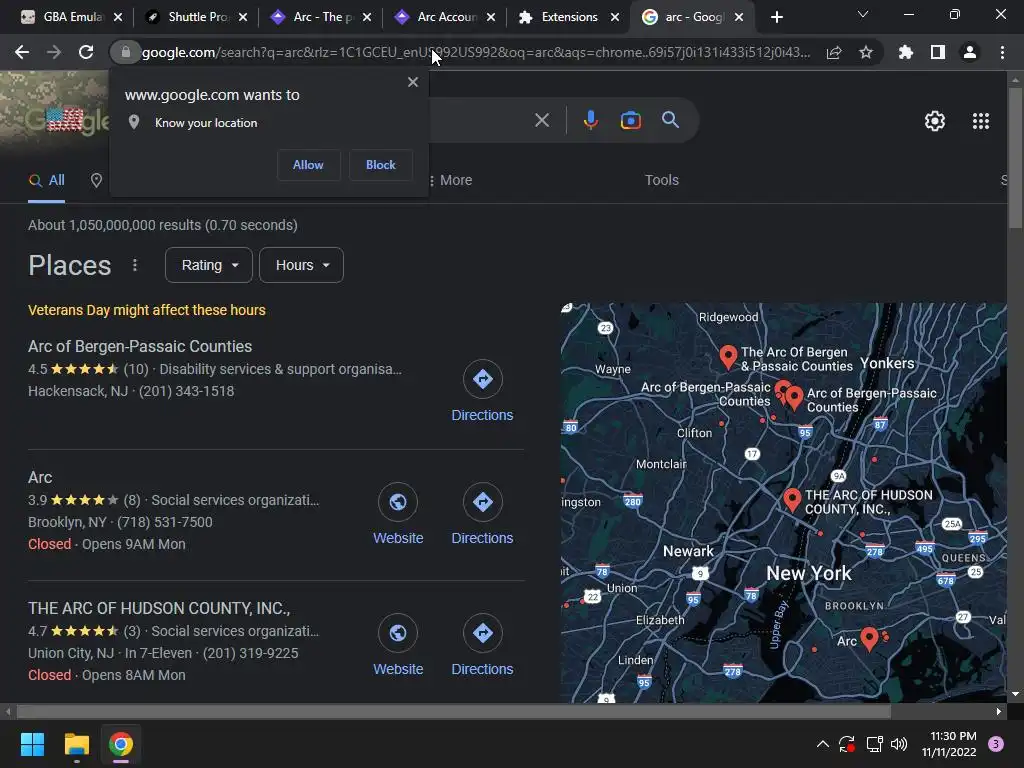Open the Extensions puzzle icon in toolbar
1024x768 pixels.
point(906,52)
